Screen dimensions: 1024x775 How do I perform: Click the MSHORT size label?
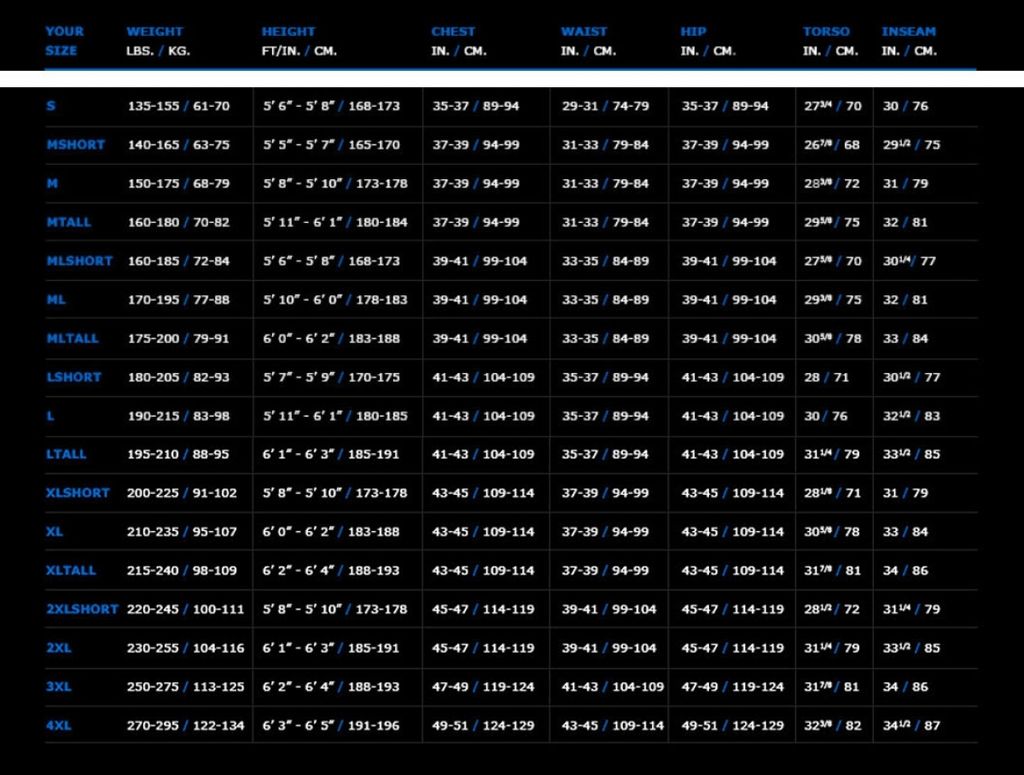point(75,145)
